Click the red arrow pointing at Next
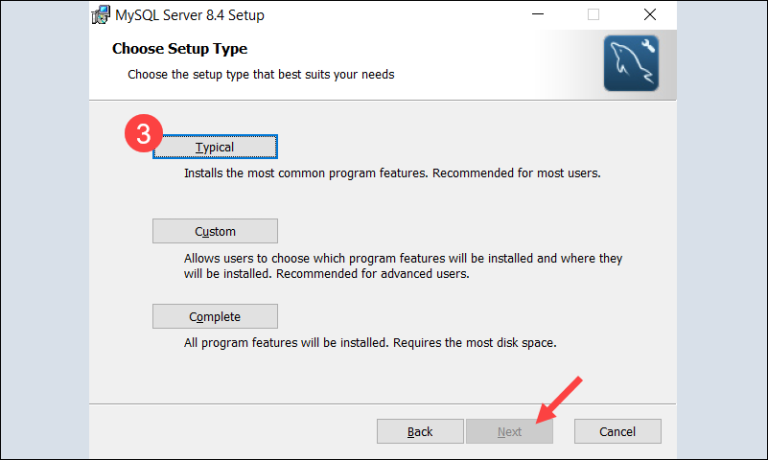The width and height of the screenshot is (768, 460). [x=561, y=399]
